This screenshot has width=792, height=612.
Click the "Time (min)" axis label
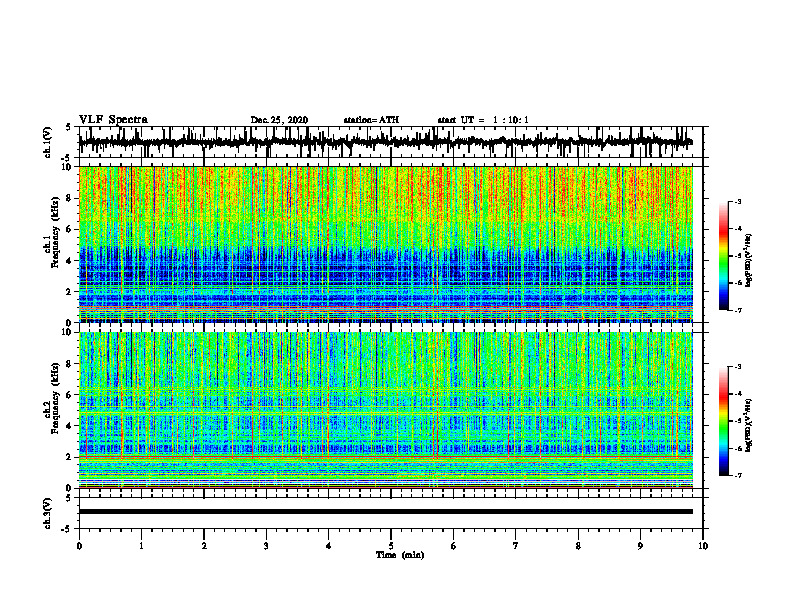[x=400, y=555]
